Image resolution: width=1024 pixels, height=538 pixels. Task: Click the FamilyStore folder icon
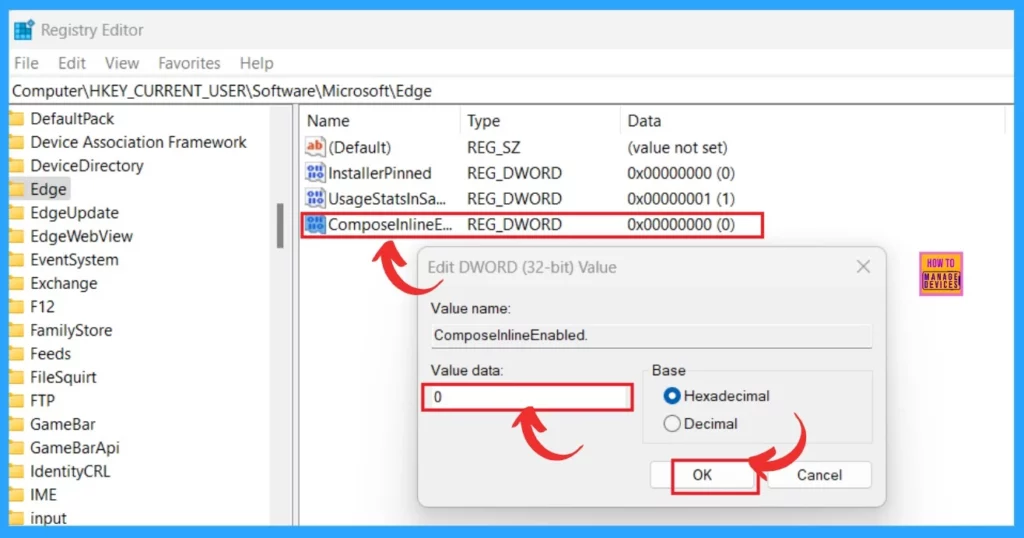16,330
